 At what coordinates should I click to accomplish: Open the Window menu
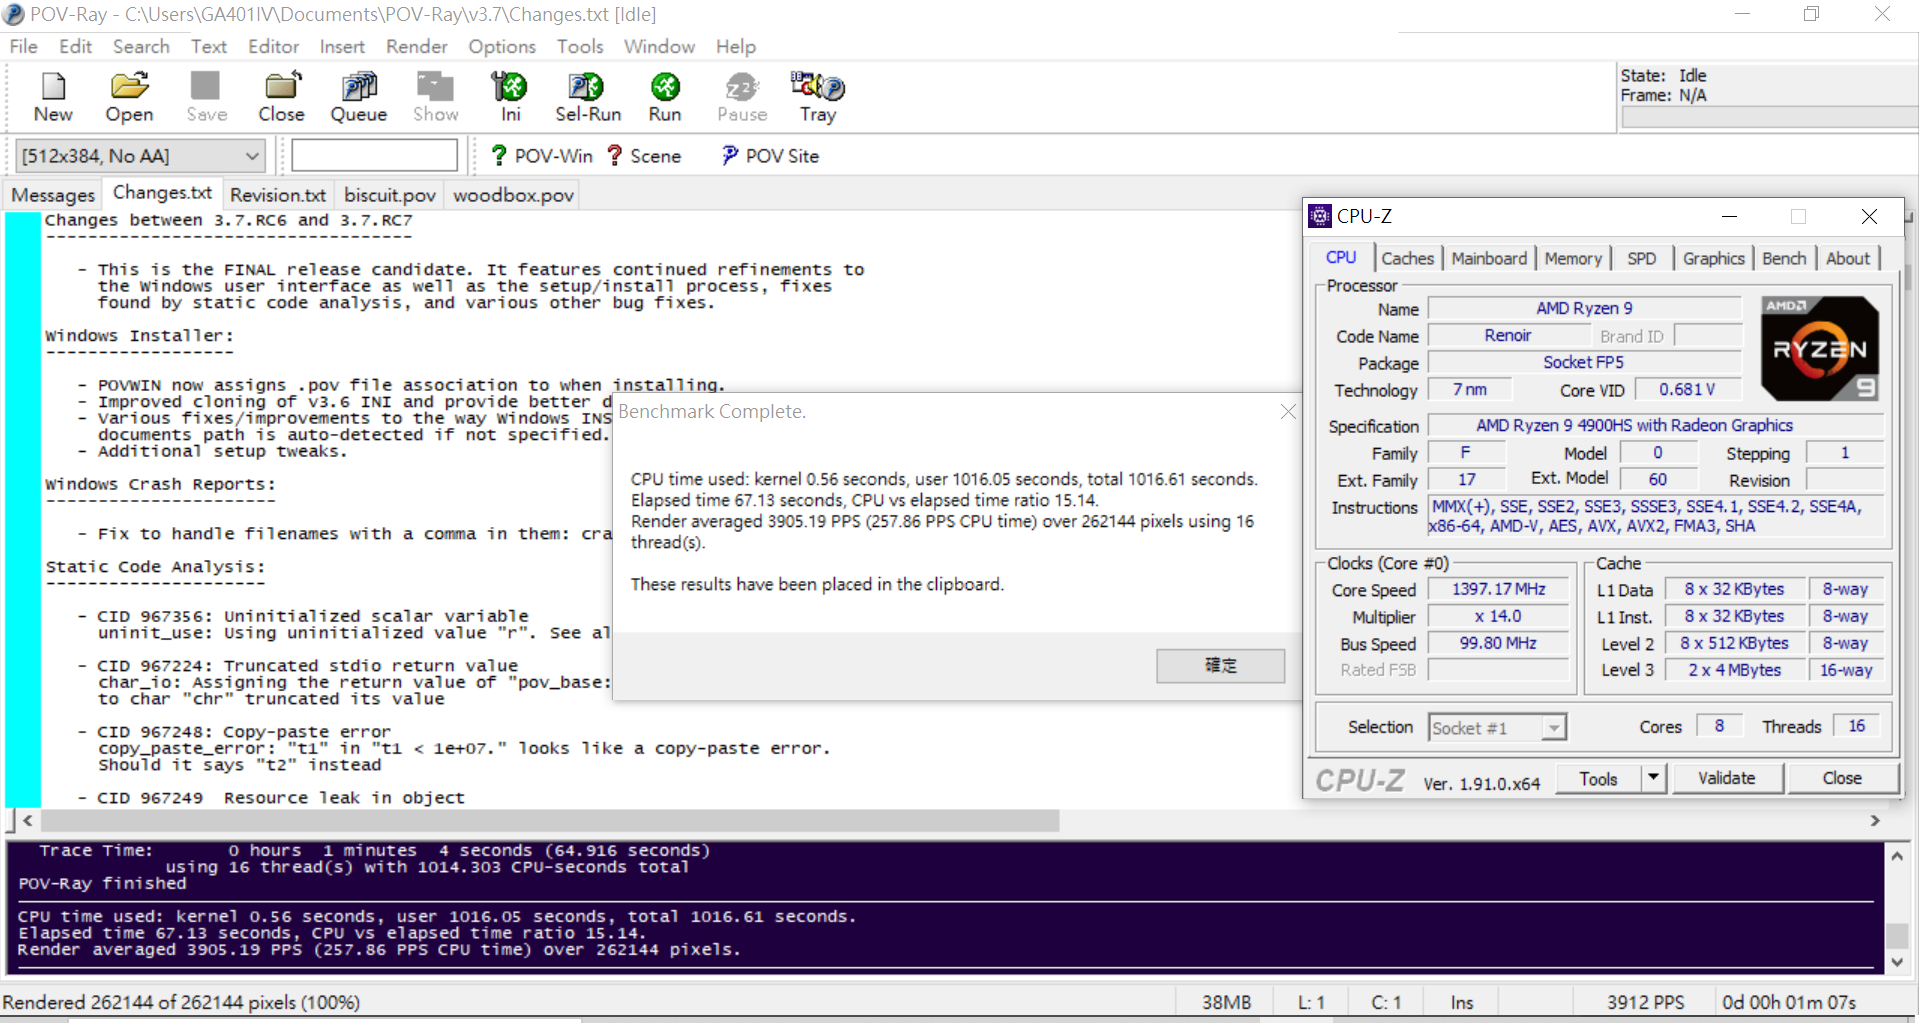coord(659,46)
